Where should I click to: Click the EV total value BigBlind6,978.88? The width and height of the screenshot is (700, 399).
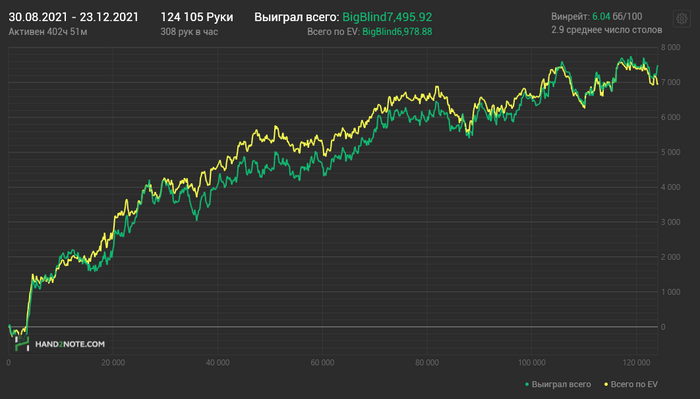[x=397, y=32]
